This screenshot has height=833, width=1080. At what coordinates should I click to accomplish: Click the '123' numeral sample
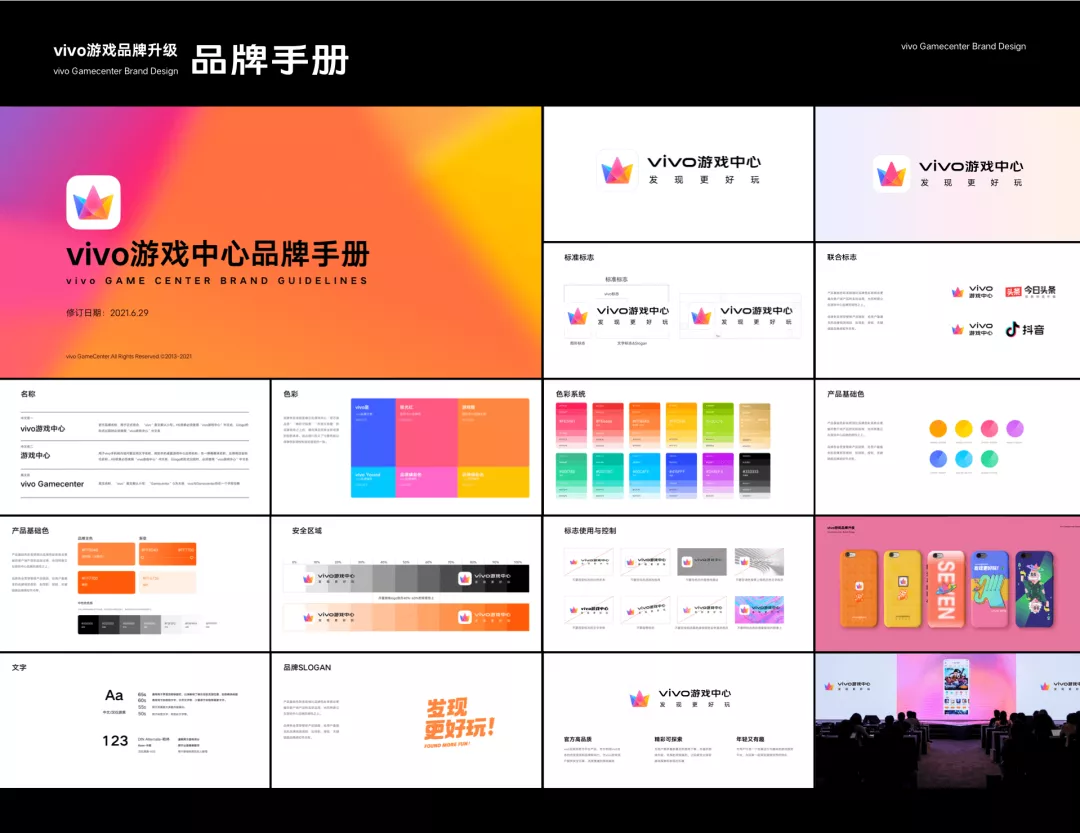tap(115, 741)
